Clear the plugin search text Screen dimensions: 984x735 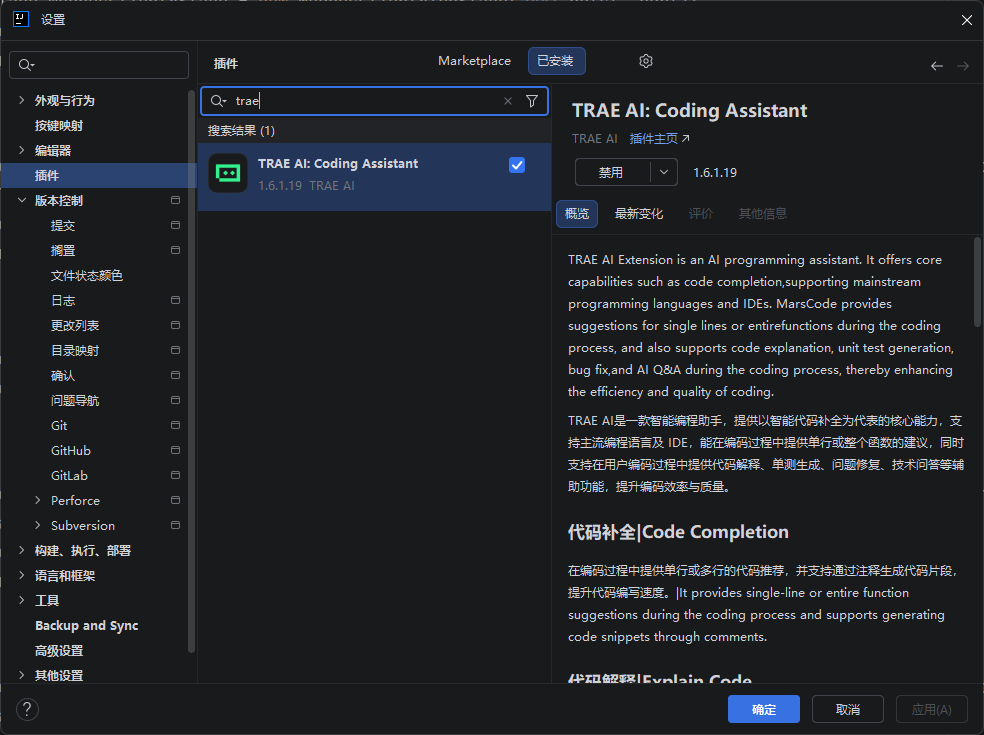click(508, 101)
